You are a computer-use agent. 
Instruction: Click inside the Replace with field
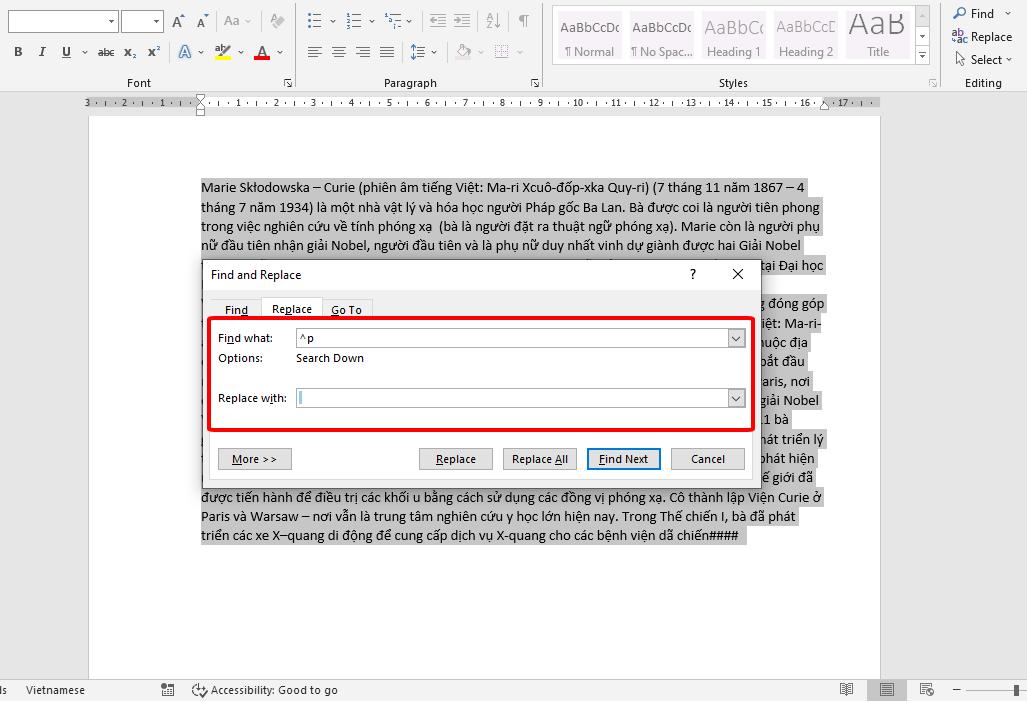coord(515,398)
